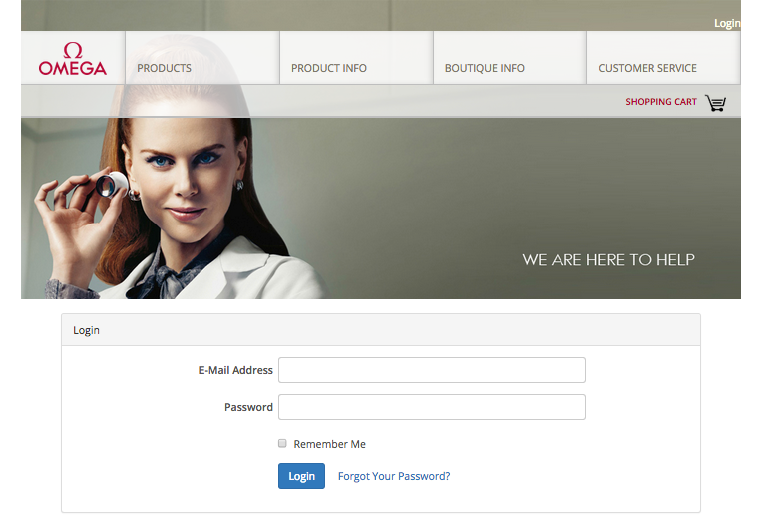This screenshot has width=760, height=527.
Task: Click the Omega logo
Action: tap(73, 59)
